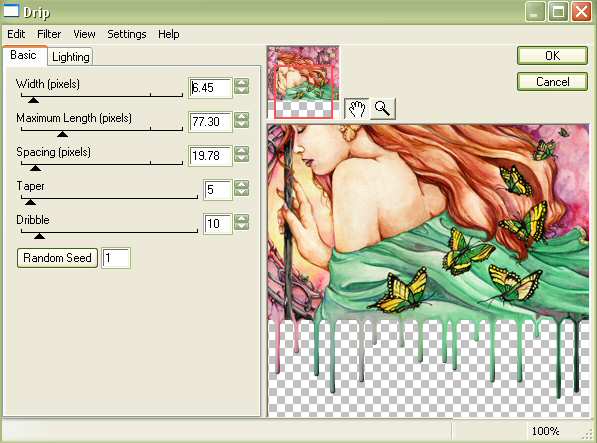Increase Width value with up spinner
The width and height of the screenshot is (597, 443).
coord(241,82)
